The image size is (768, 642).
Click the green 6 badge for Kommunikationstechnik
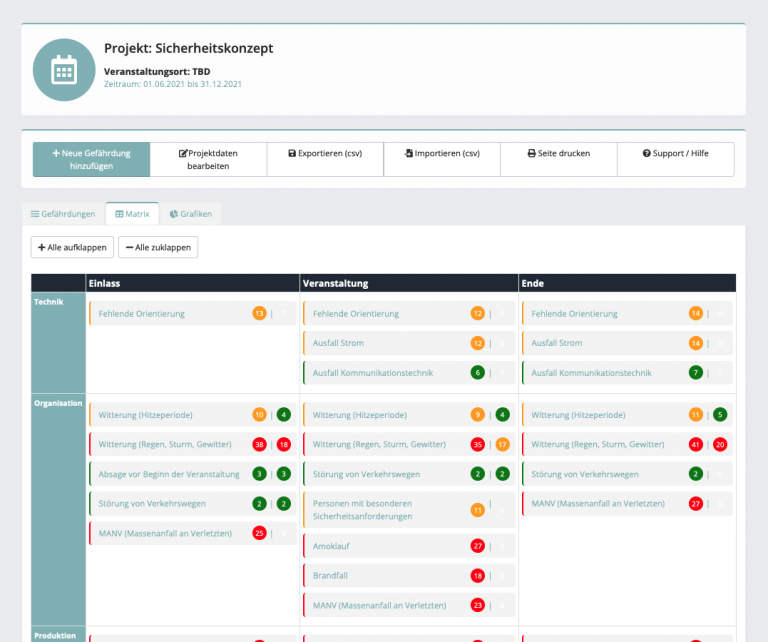[x=478, y=373]
